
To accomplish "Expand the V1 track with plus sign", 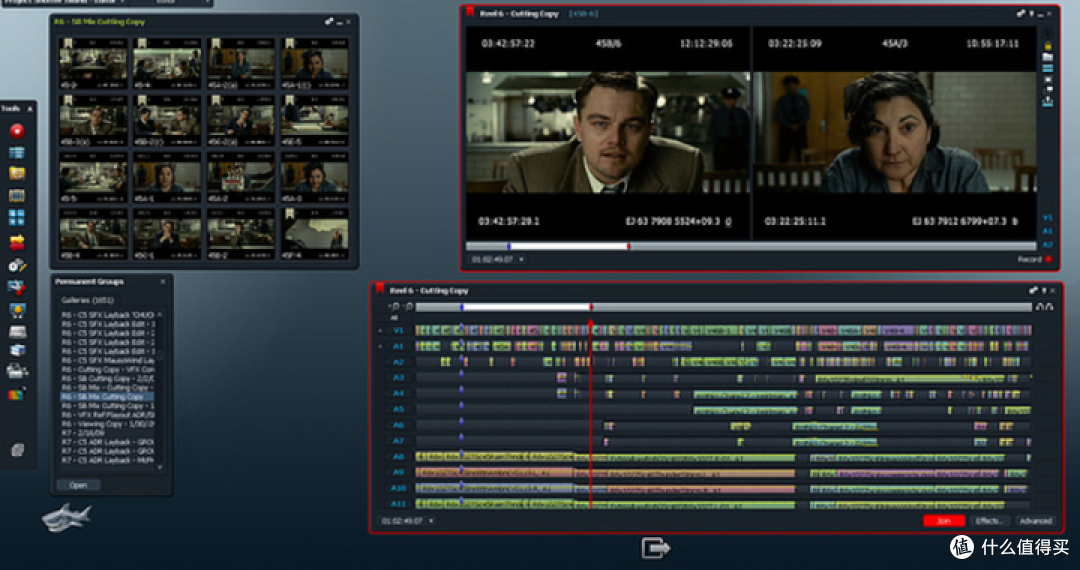I will (381, 330).
